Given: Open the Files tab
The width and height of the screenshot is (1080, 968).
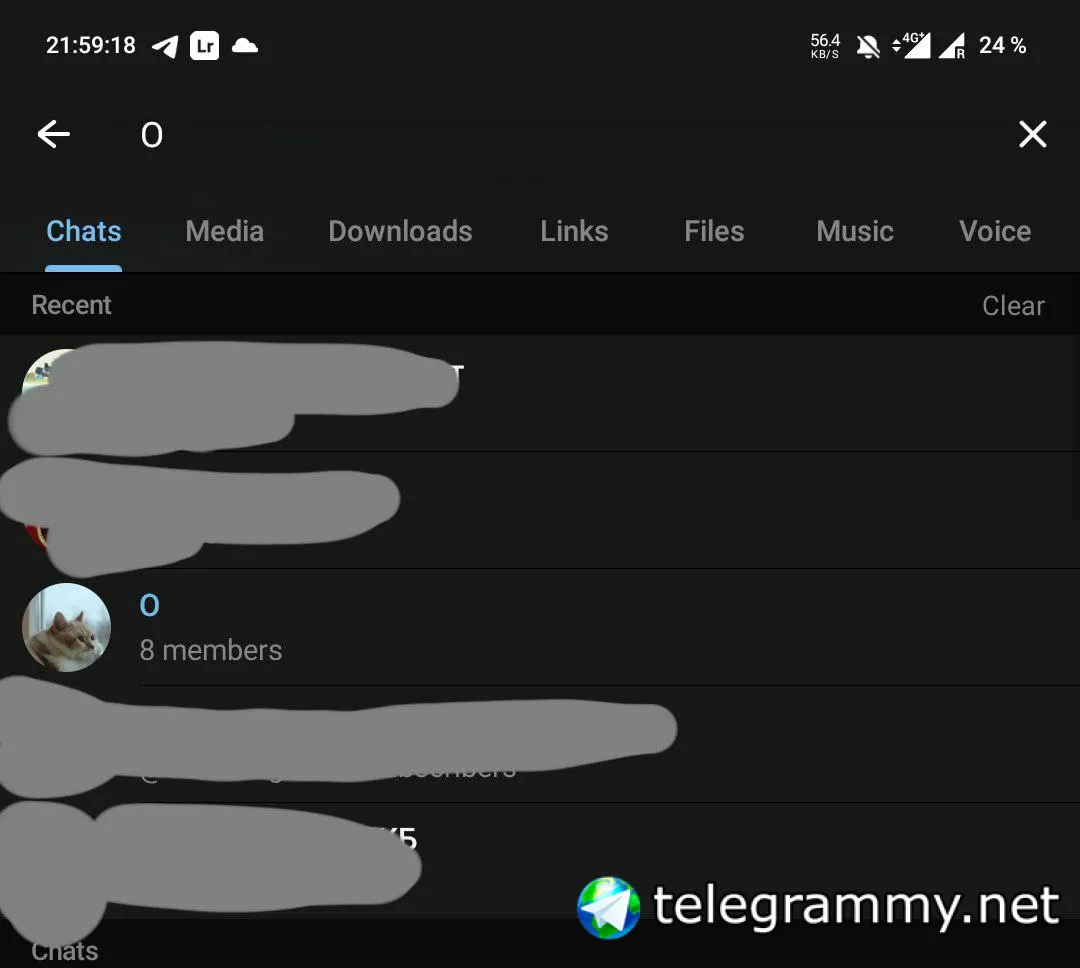Looking at the screenshot, I should pyautogui.click(x=714, y=231).
